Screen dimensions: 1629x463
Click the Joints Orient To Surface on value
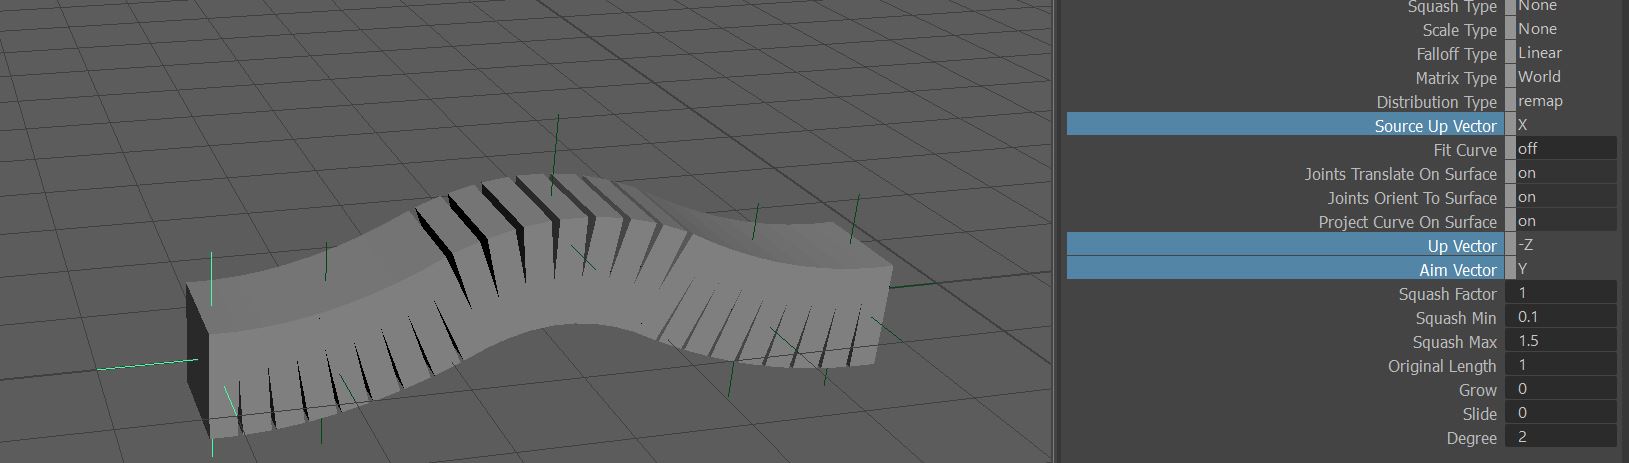1561,197
